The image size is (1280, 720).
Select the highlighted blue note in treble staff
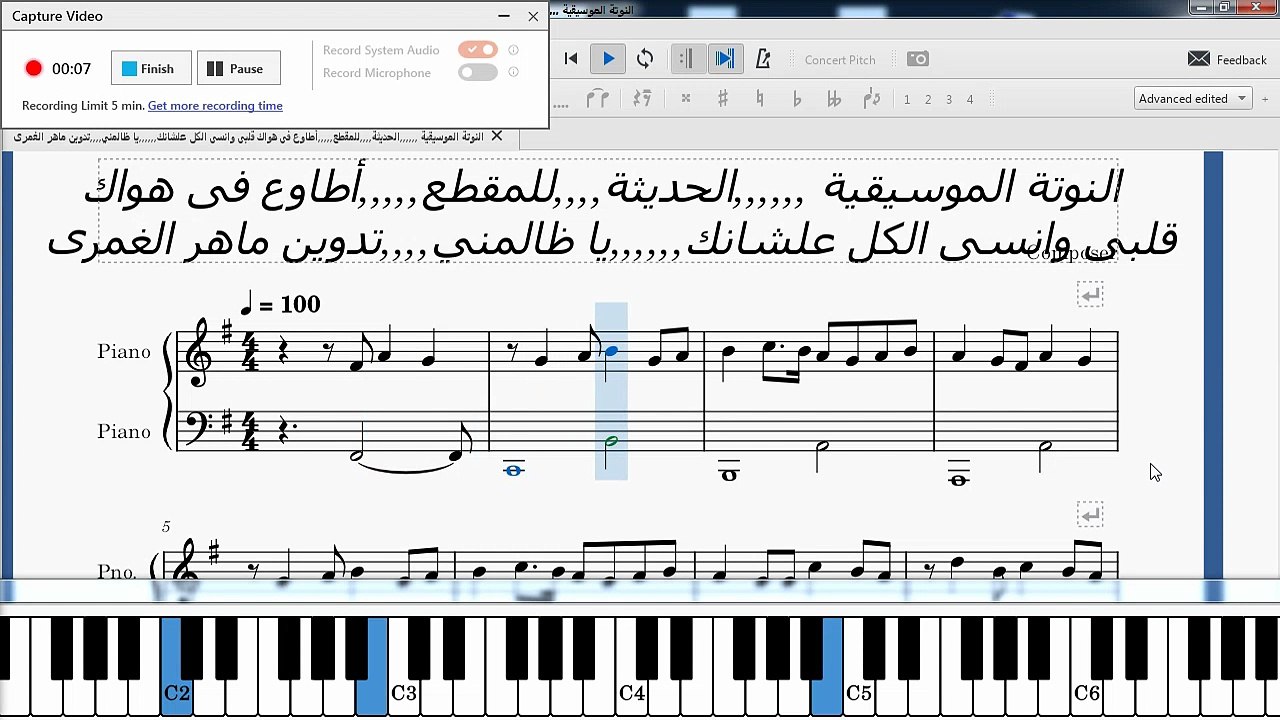611,350
